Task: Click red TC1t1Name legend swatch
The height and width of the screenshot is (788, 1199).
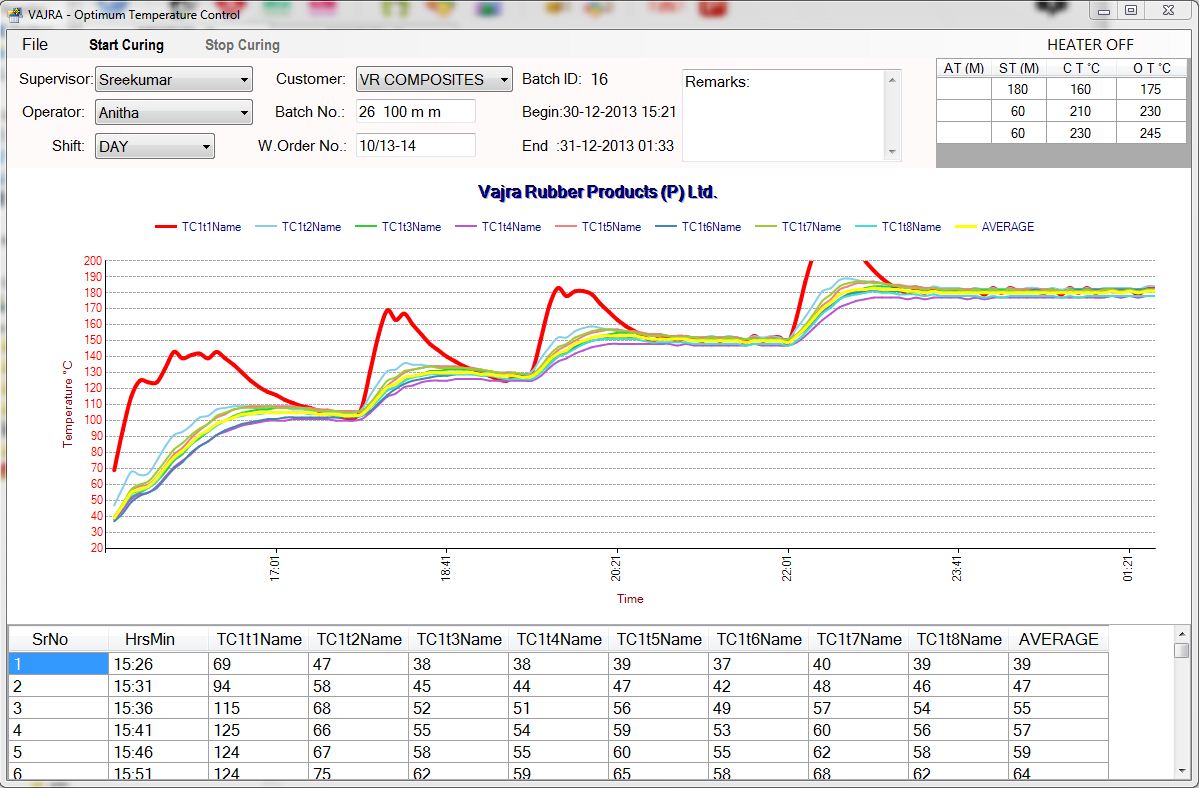Action: point(166,227)
